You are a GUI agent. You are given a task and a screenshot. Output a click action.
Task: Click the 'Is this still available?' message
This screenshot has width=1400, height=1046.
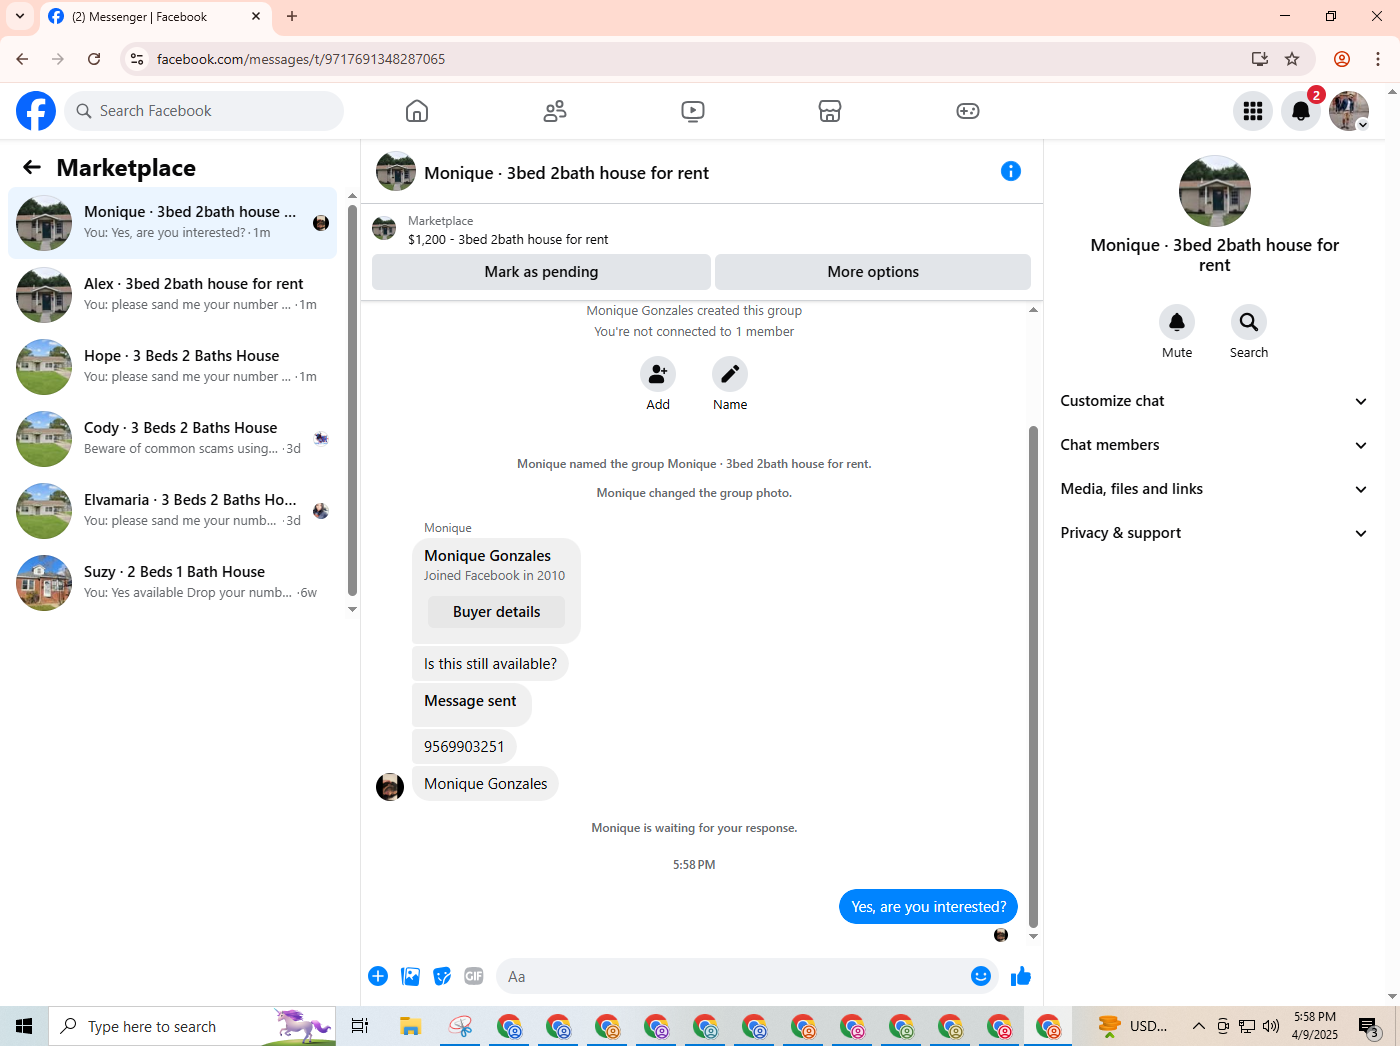[490, 664]
